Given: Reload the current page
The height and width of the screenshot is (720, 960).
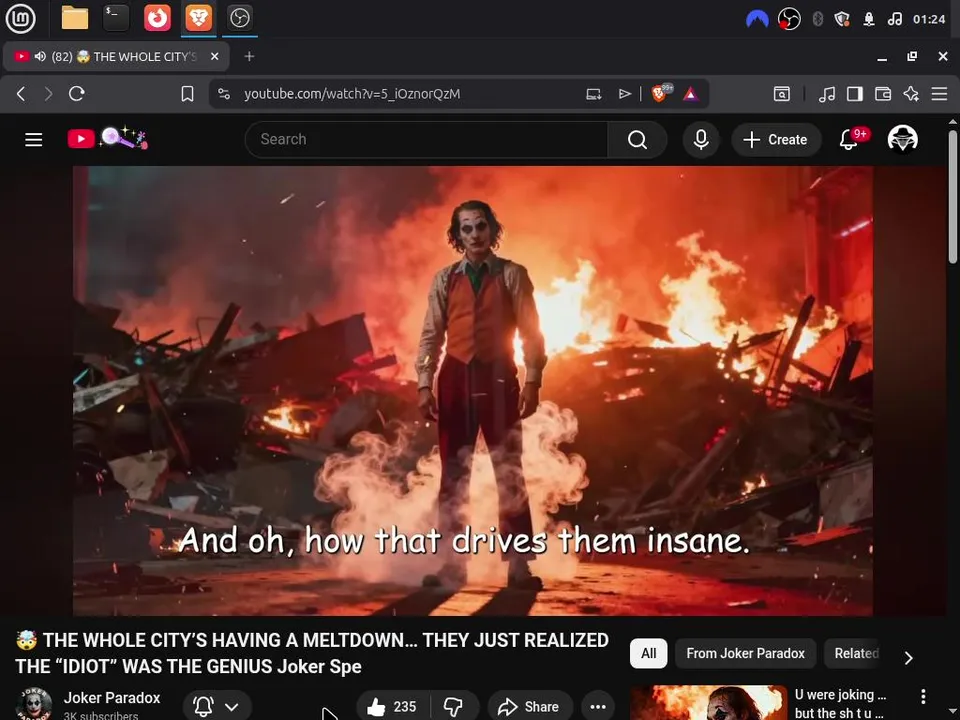Looking at the screenshot, I should click(77, 94).
